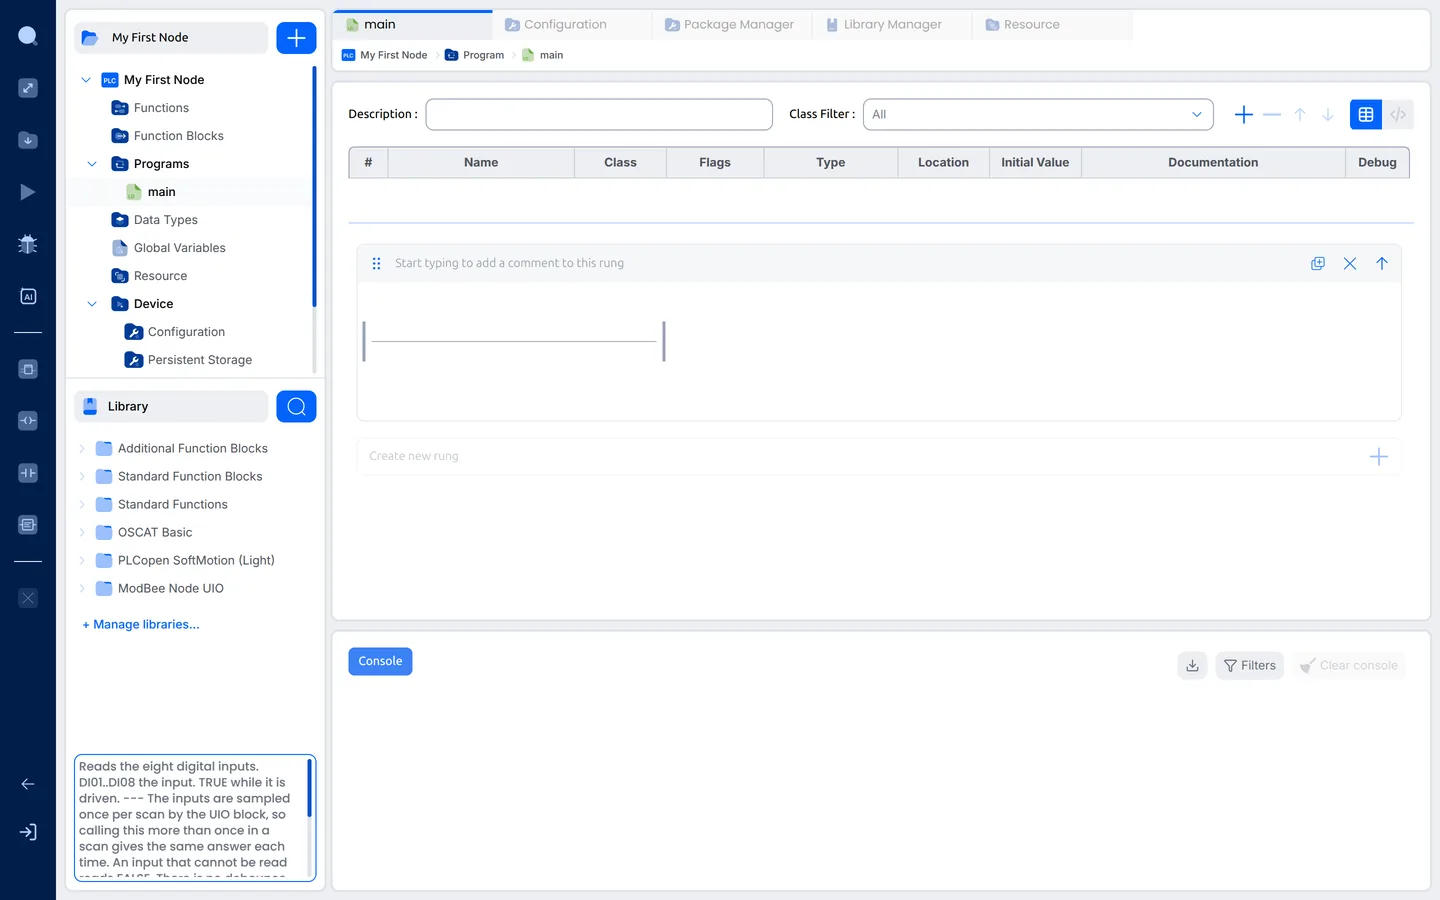Click the Function Blocks tree item
This screenshot has height=900, width=1440.
tap(179, 136)
